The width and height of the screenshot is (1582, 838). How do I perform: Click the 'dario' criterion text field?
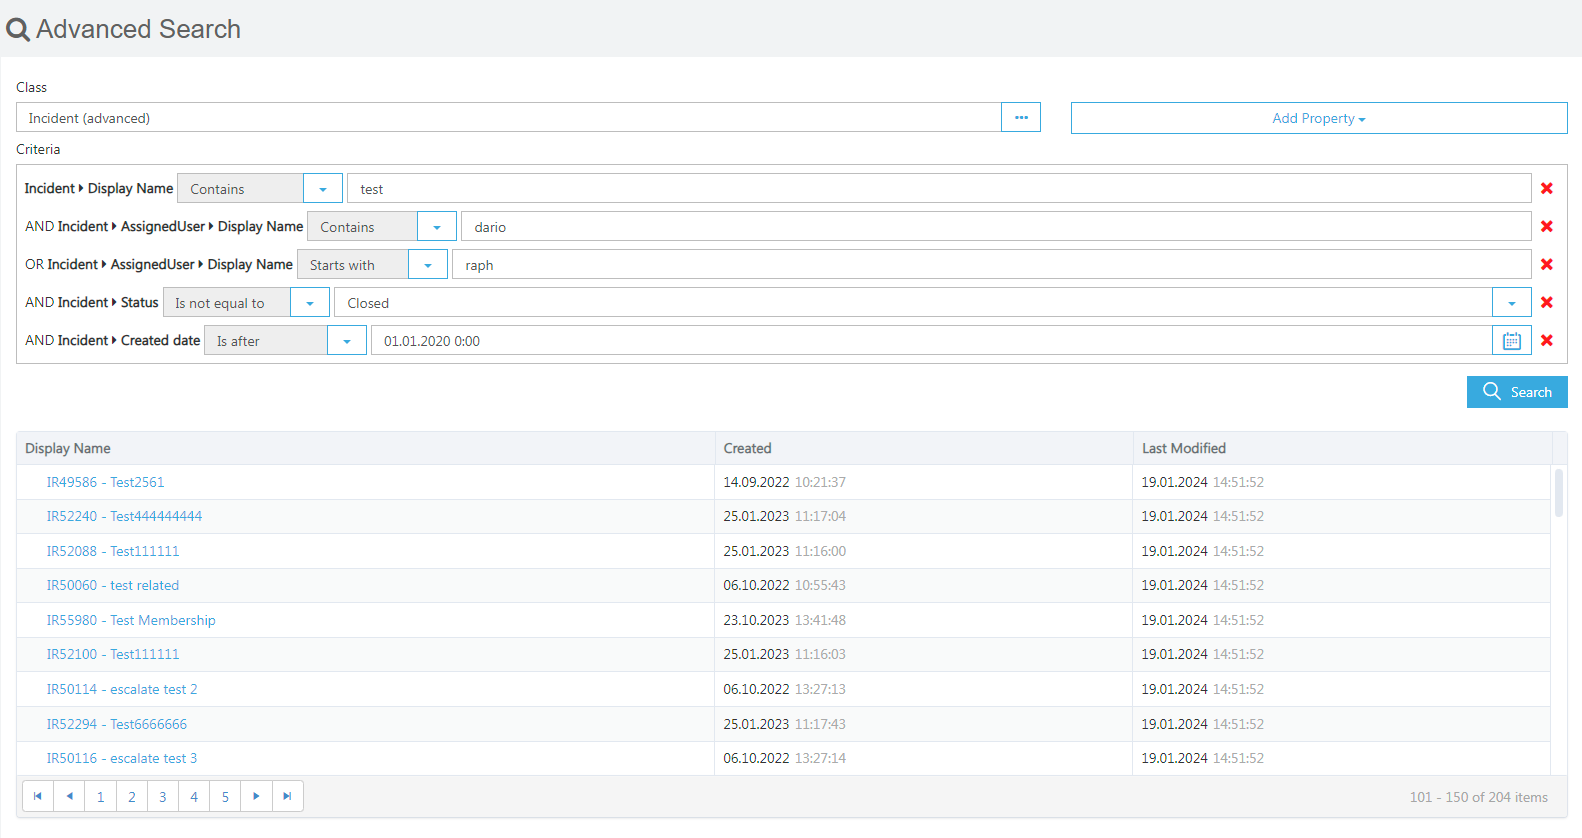point(995,227)
